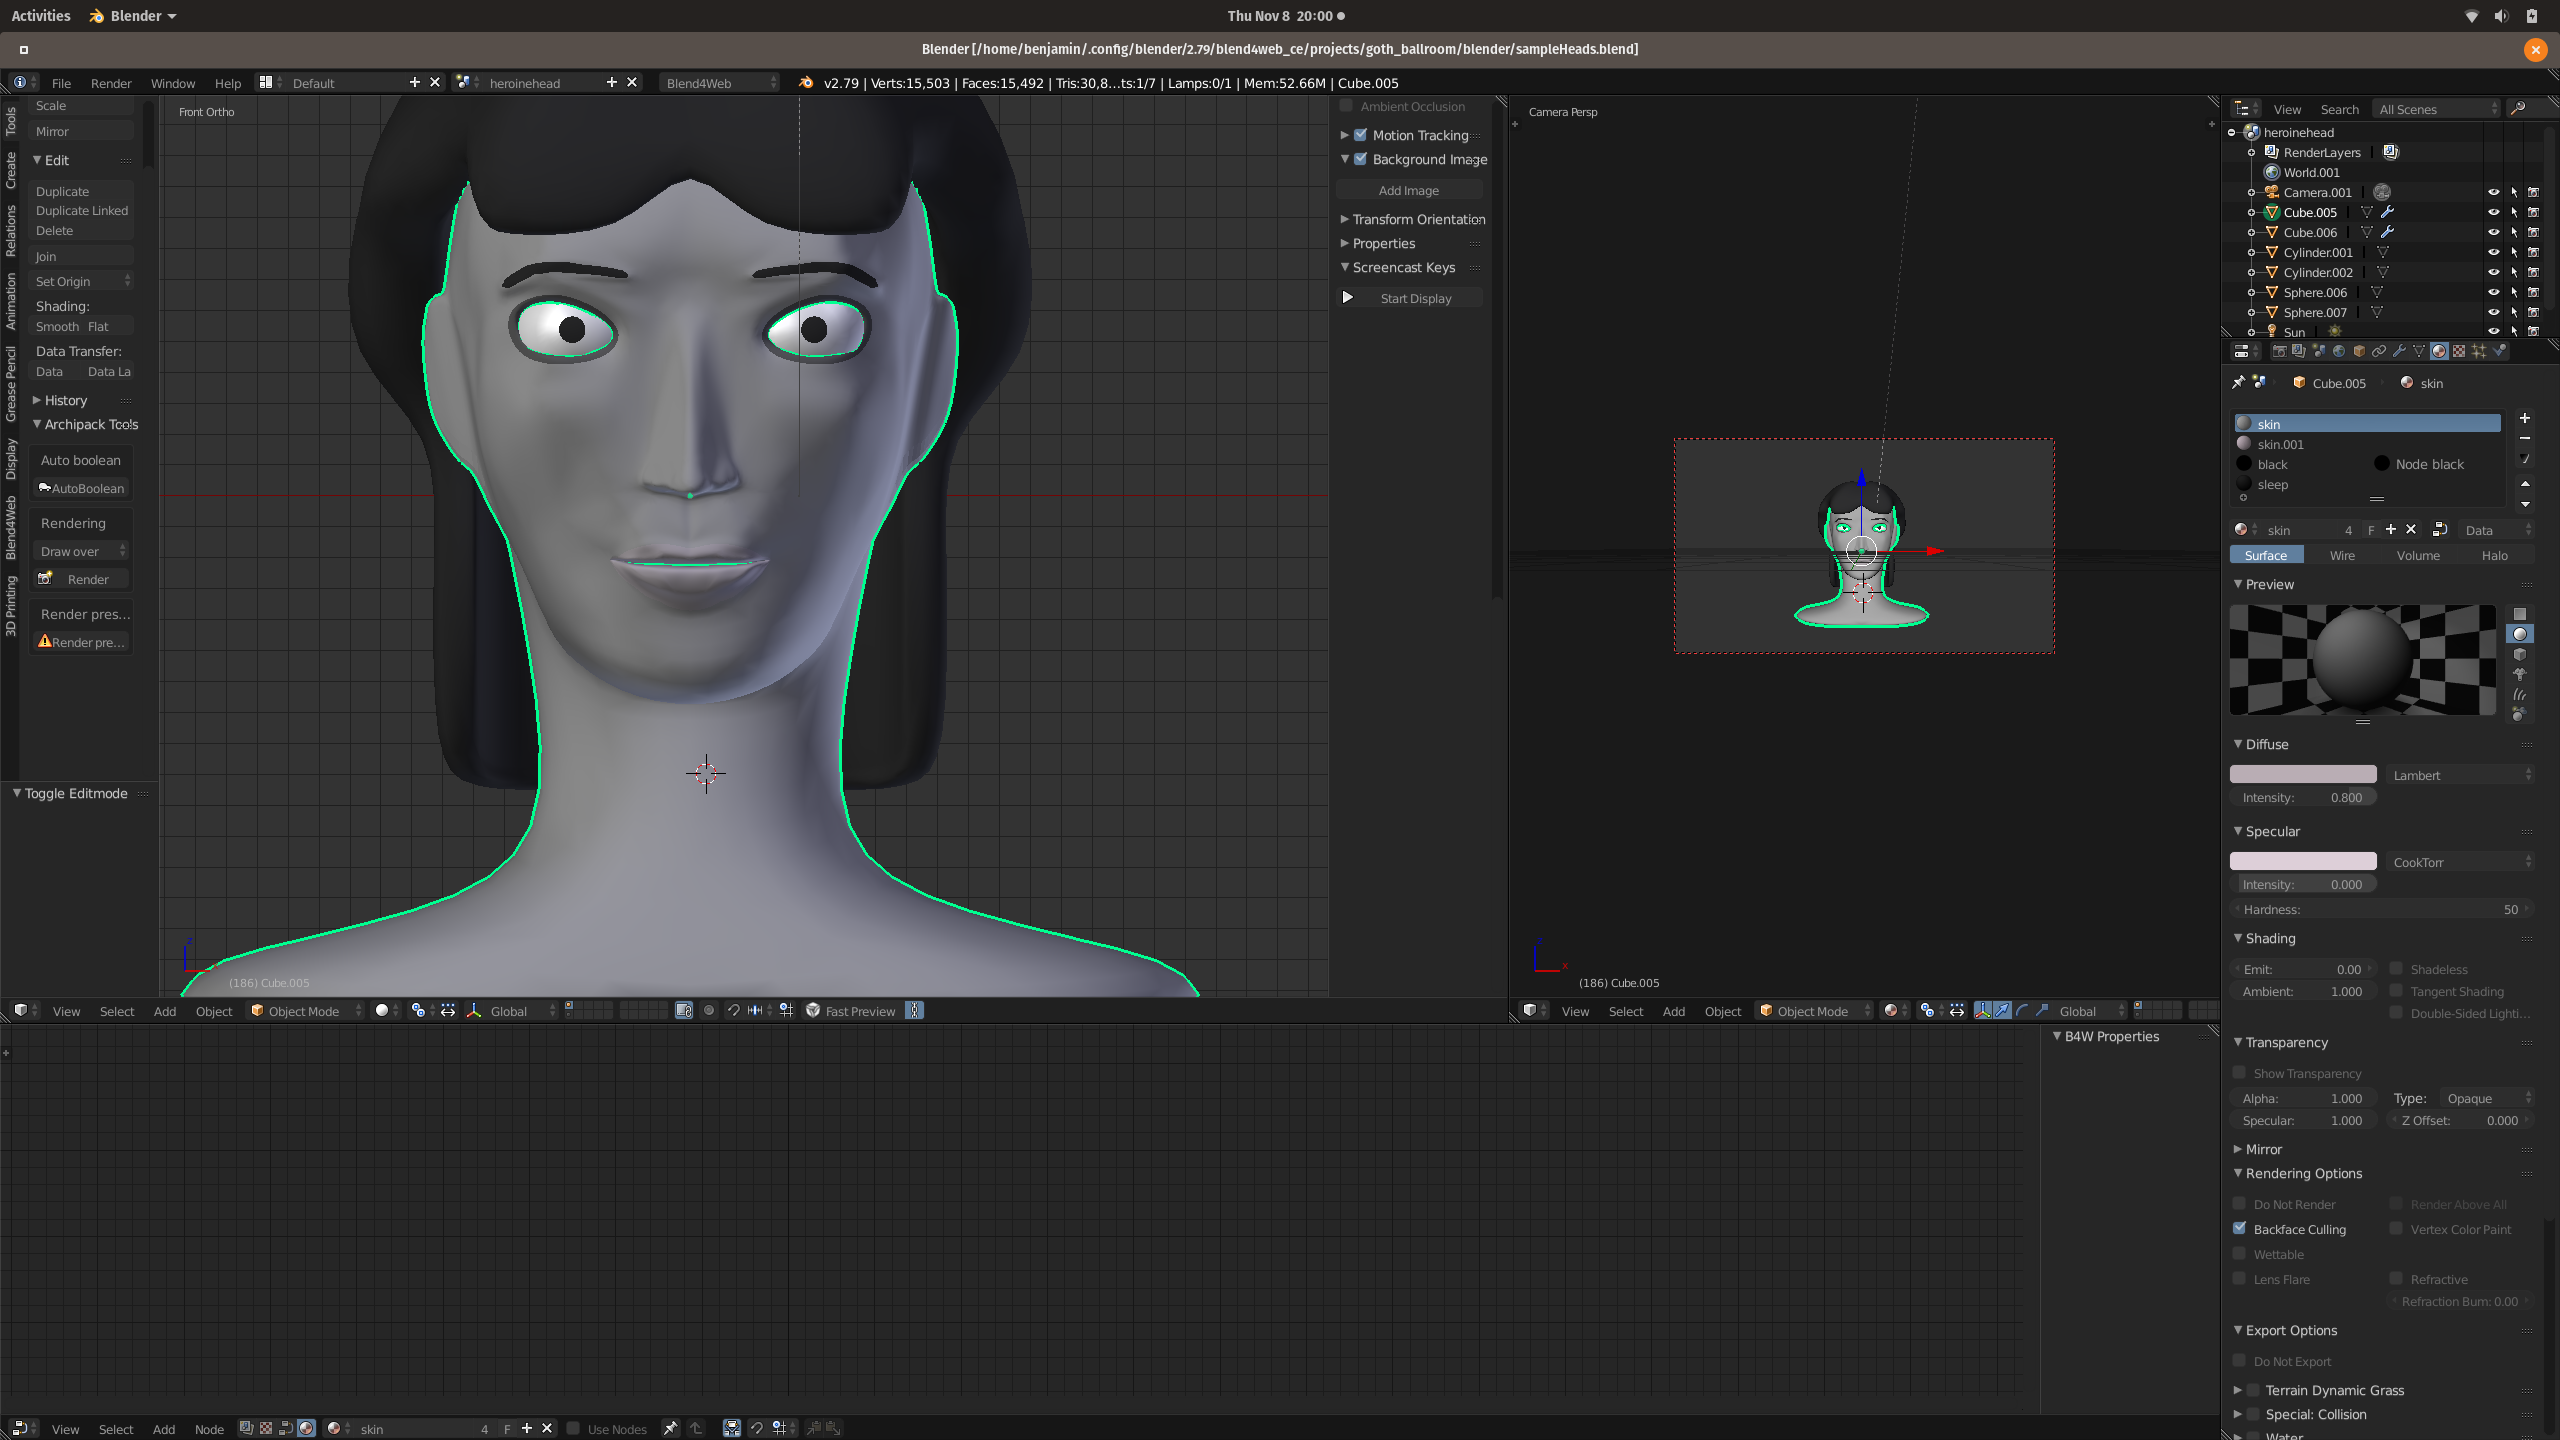This screenshot has height=1440, width=2560.
Task: Hide Cube.006 using its eye icon
Action: coord(2493,232)
